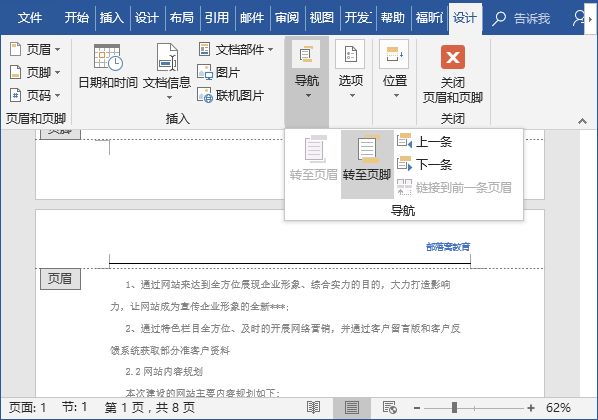The image size is (598, 420).
Task: Switch to web layout view icon
Action: point(390,407)
